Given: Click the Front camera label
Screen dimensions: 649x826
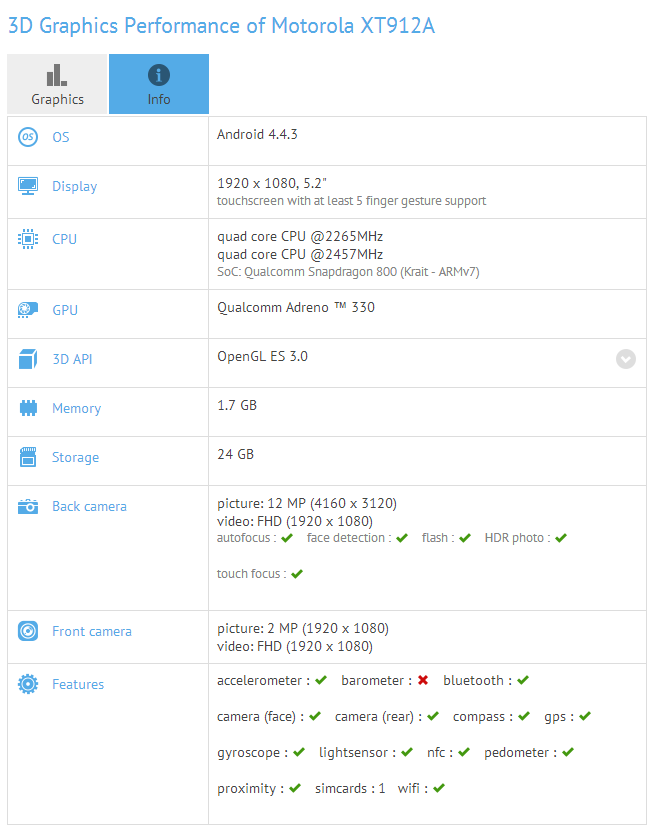Looking at the screenshot, I should tap(92, 631).
